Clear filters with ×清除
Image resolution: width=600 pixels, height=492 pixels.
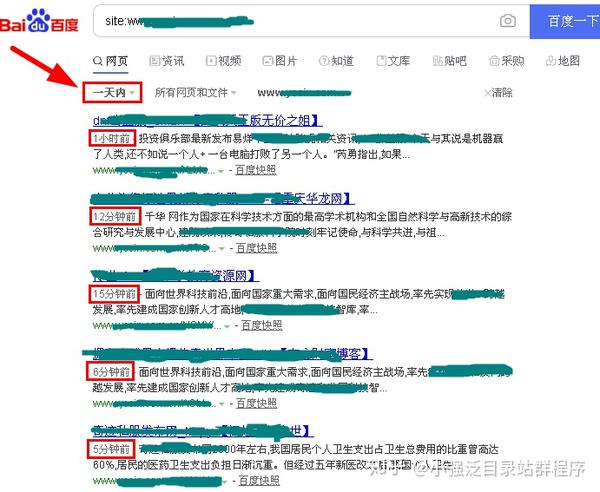(x=498, y=93)
